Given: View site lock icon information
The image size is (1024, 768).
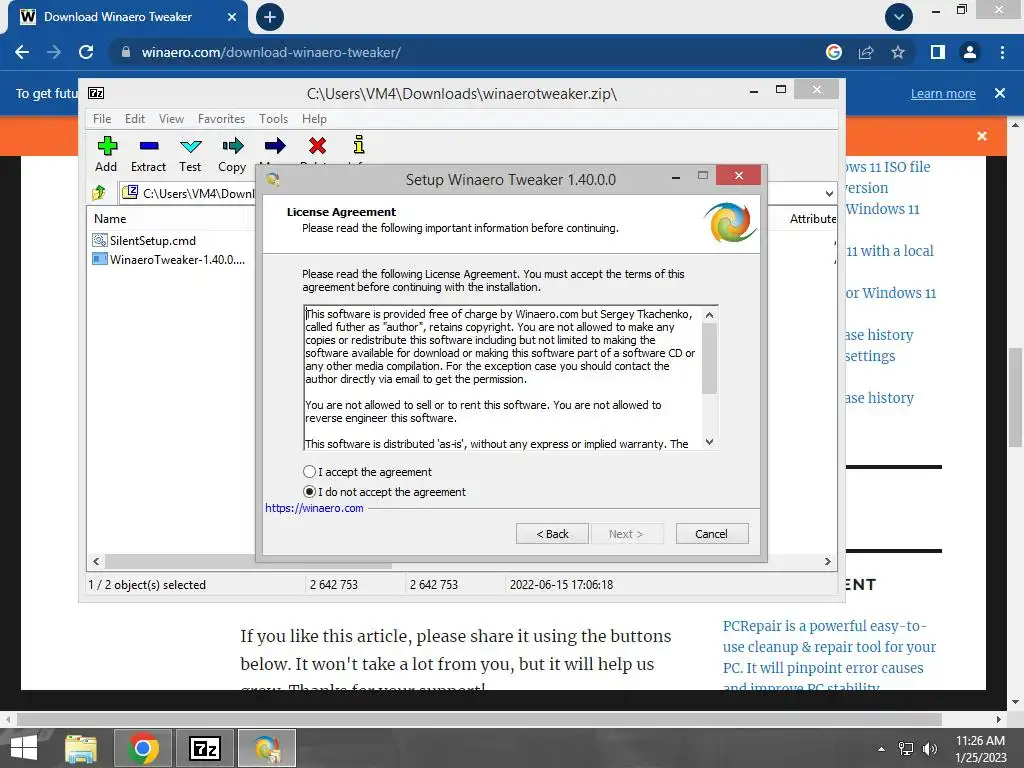Looking at the screenshot, I should pyautogui.click(x=126, y=52).
